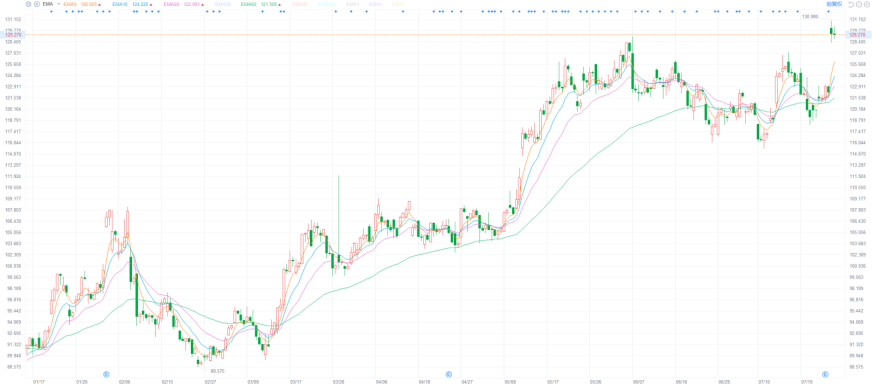Screen dimensions: 872x385
Task: Click the blue circular marker near 04/27
Action: (449, 373)
